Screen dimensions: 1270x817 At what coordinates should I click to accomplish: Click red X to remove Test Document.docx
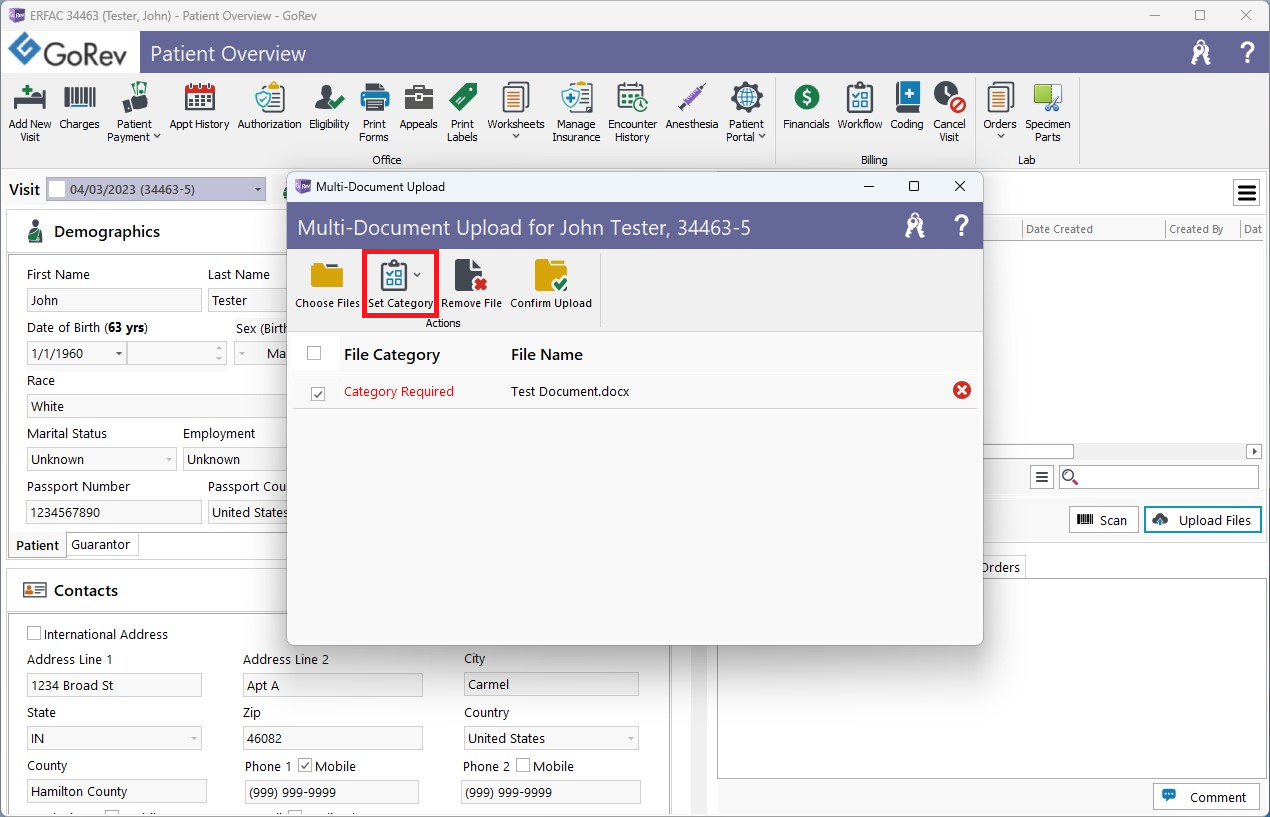[x=962, y=390]
